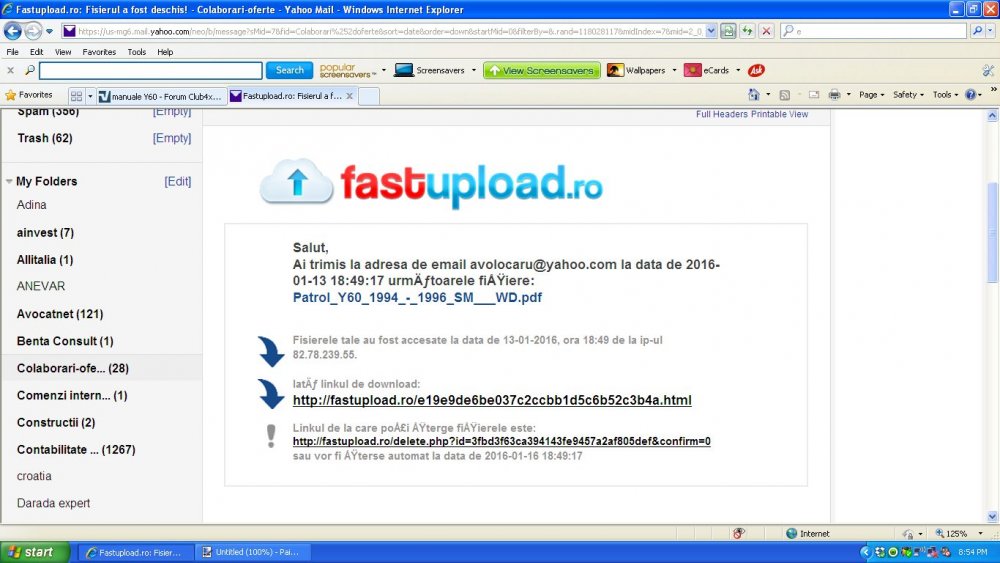Open the Trash (62) folder
The image size is (1000, 563).
pyautogui.click(x=45, y=138)
